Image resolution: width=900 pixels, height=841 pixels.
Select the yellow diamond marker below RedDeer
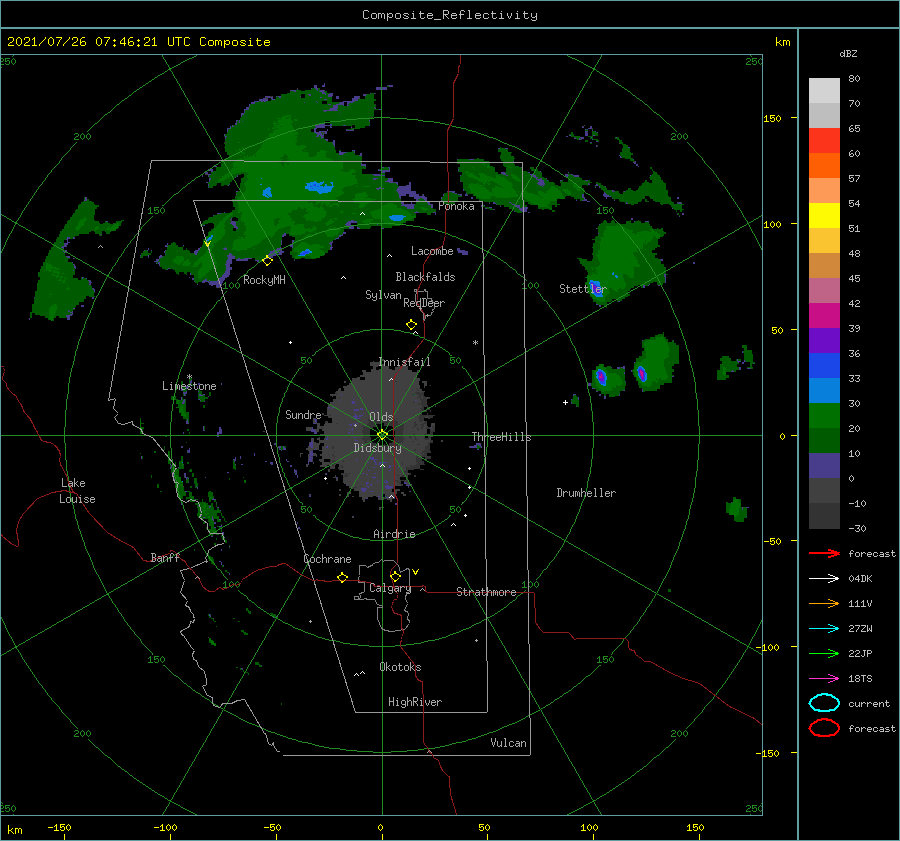click(412, 325)
